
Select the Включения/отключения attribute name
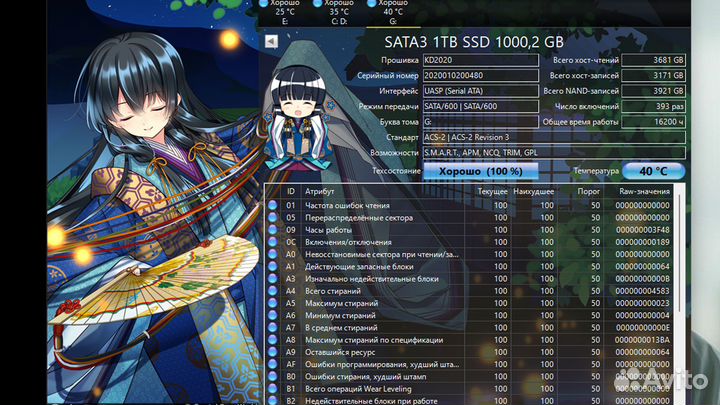pos(349,242)
